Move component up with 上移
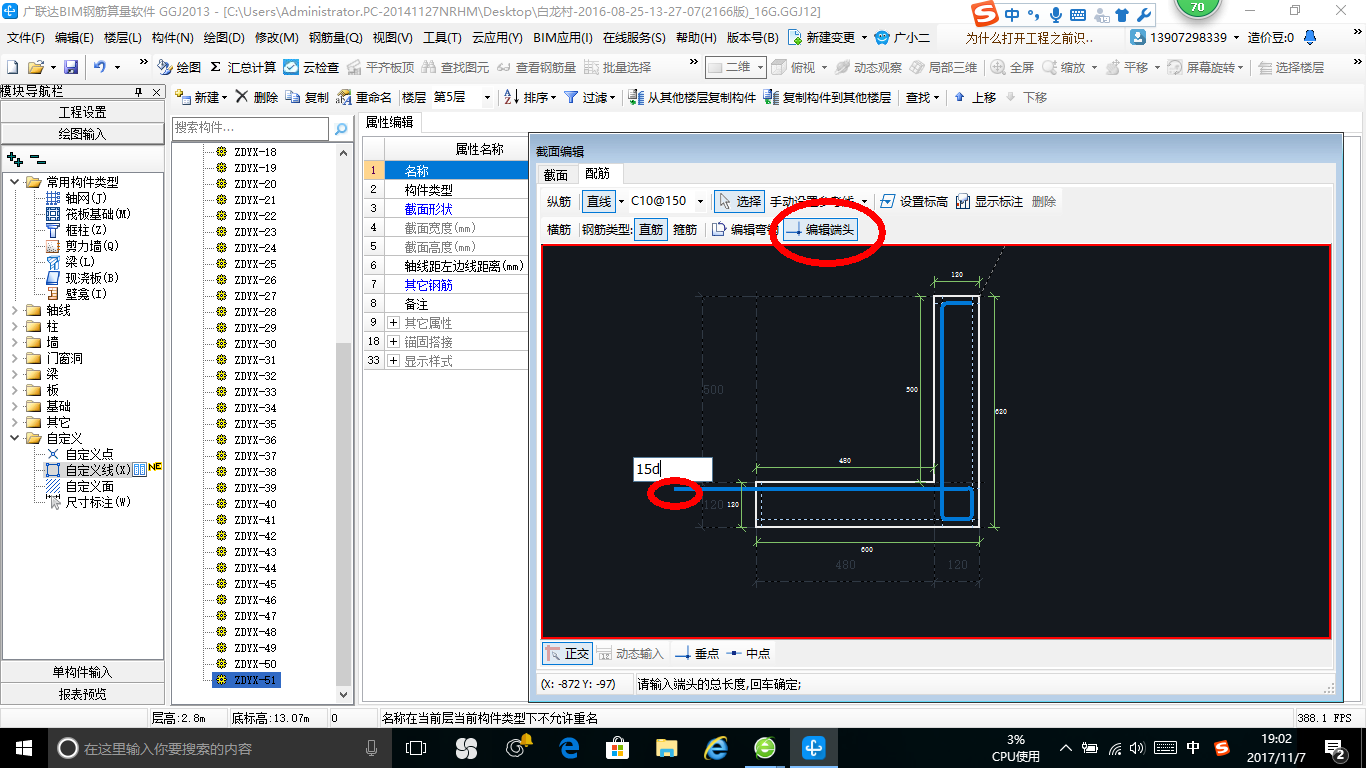Viewport: 1366px width, 768px height. (x=975, y=97)
